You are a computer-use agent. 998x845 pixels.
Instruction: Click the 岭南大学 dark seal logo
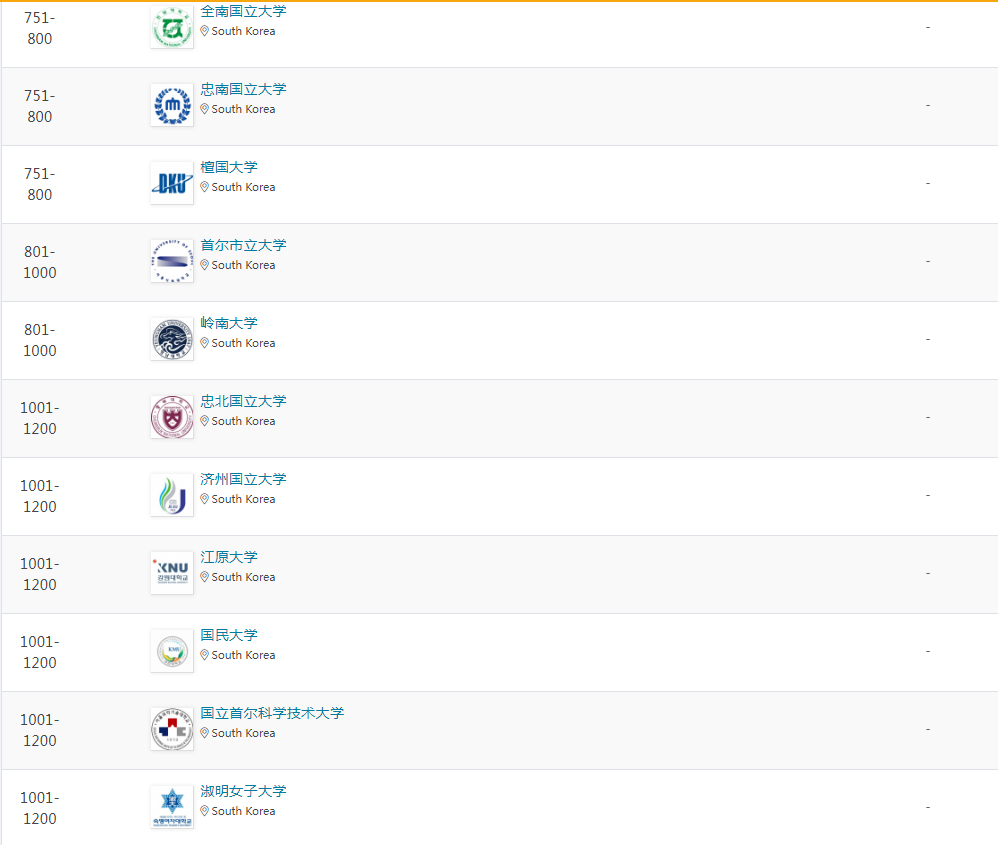[172, 338]
